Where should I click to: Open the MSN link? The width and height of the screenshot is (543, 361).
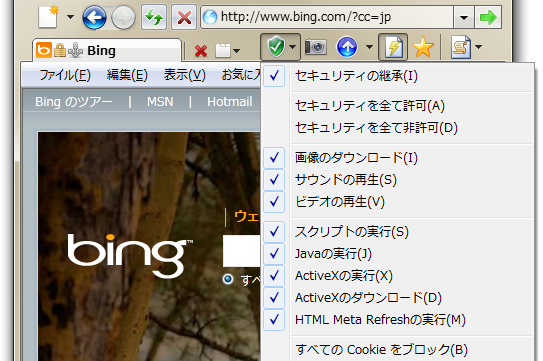coord(160,102)
